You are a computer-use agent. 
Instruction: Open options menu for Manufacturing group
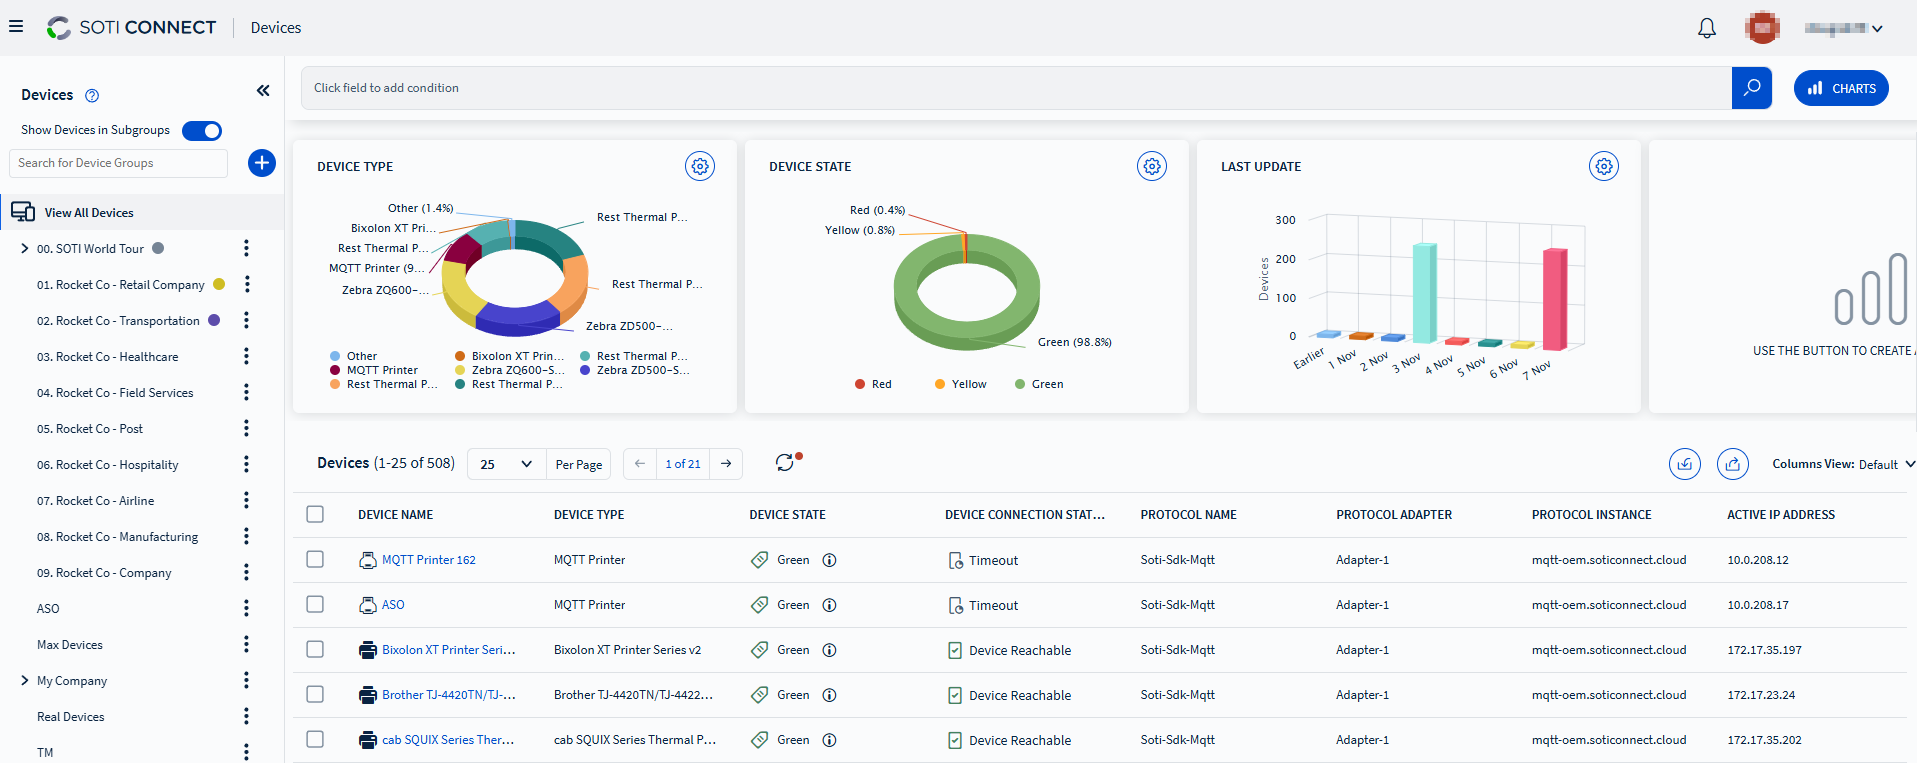point(246,536)
